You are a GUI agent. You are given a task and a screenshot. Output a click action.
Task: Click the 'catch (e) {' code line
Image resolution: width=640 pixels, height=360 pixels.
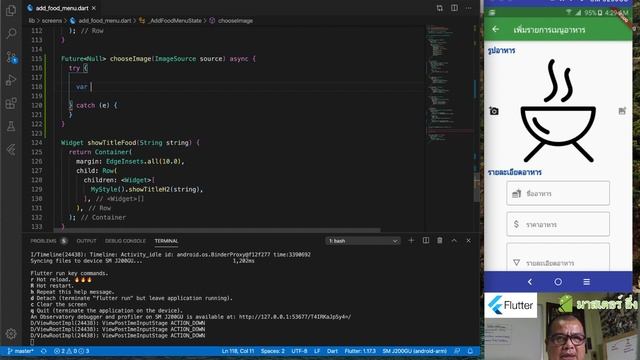tap(97, 105)
